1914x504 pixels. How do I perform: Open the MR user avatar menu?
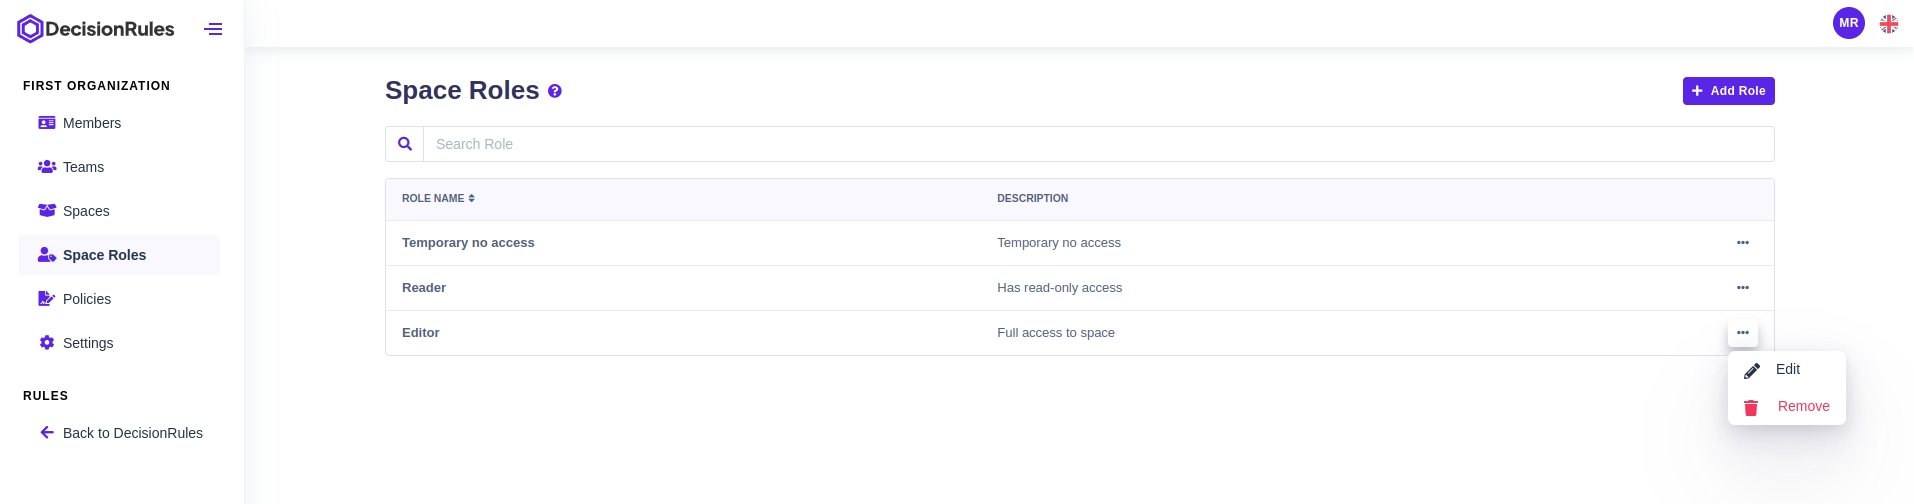tap(1848, 23)
